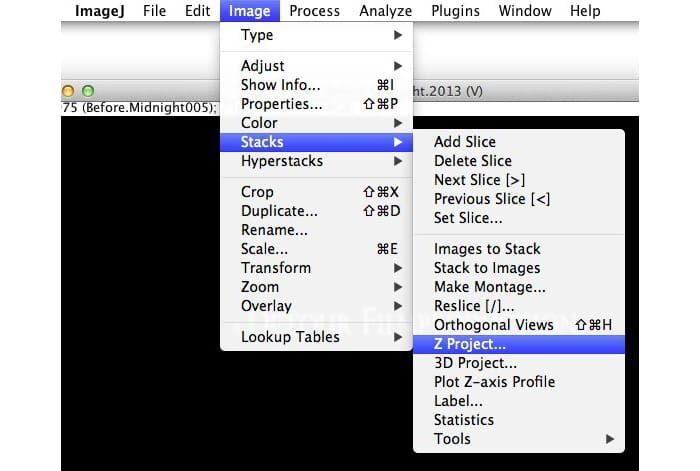Choose 3D Project... item
The height and width of the screenshot is (471, 700).
coord(519,363)
